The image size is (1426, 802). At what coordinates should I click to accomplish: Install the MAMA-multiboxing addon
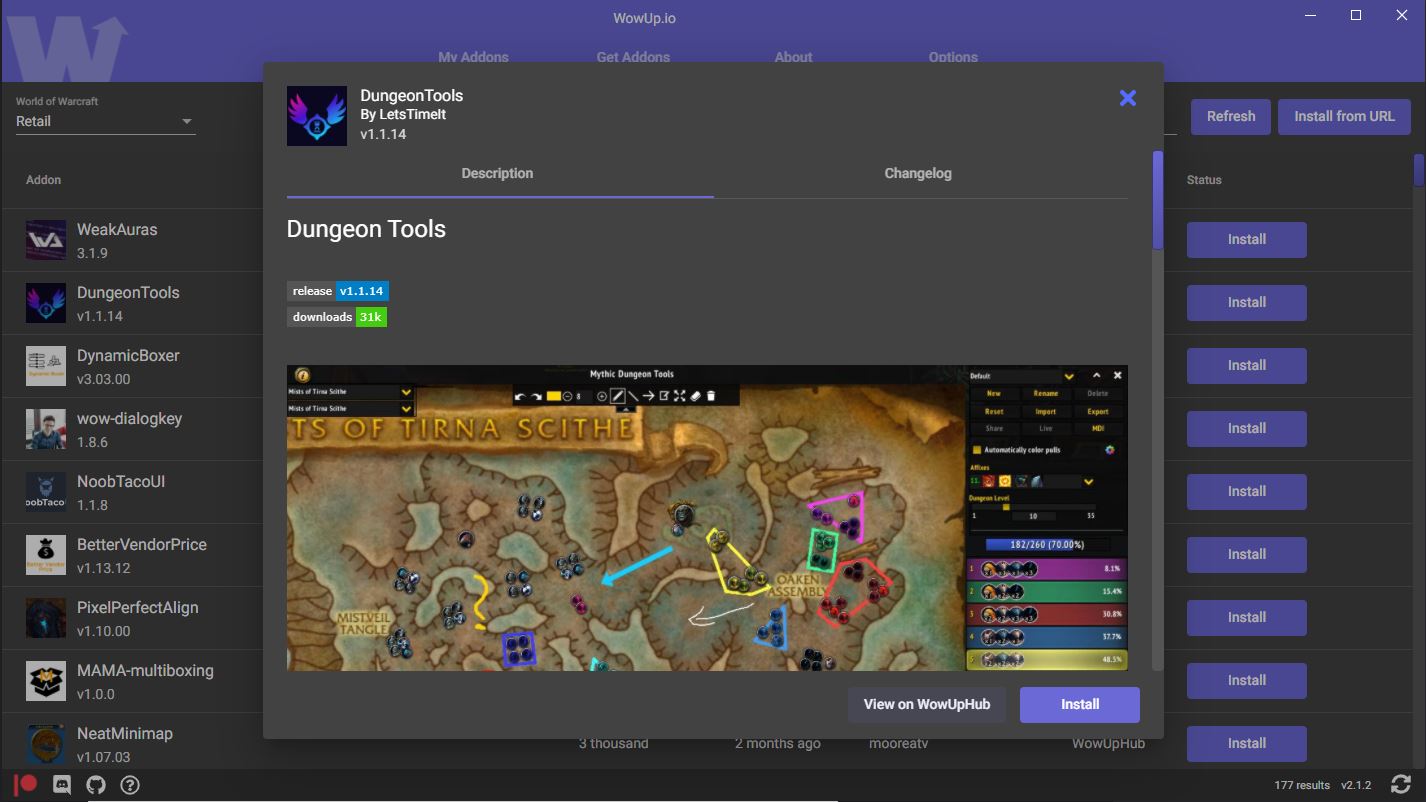pyautogui.click(x=1247, y=680)
